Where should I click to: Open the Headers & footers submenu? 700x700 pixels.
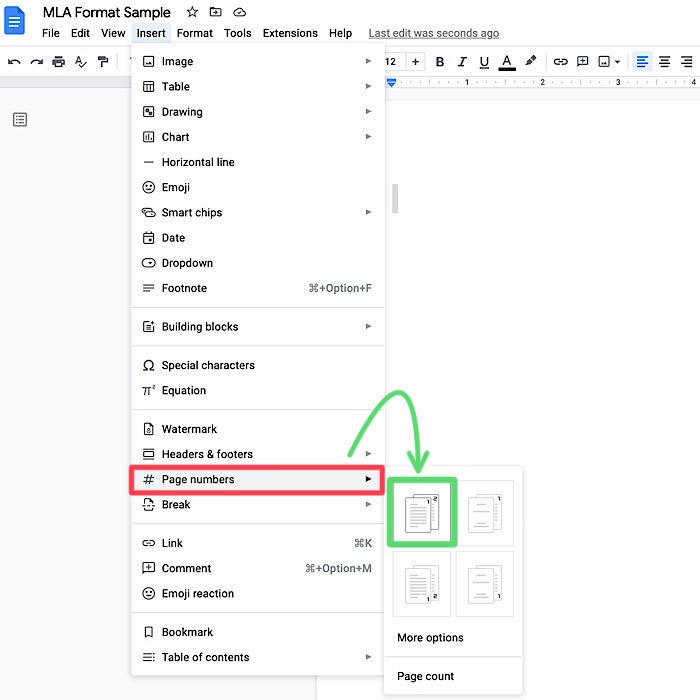click(257, 454)
